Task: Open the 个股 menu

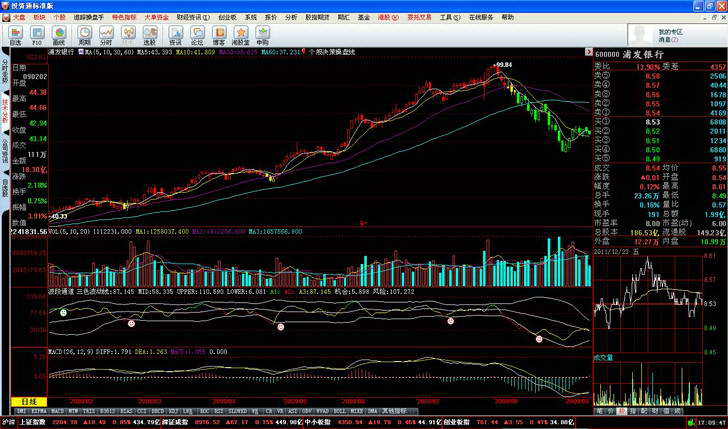Action: (59, 17)
